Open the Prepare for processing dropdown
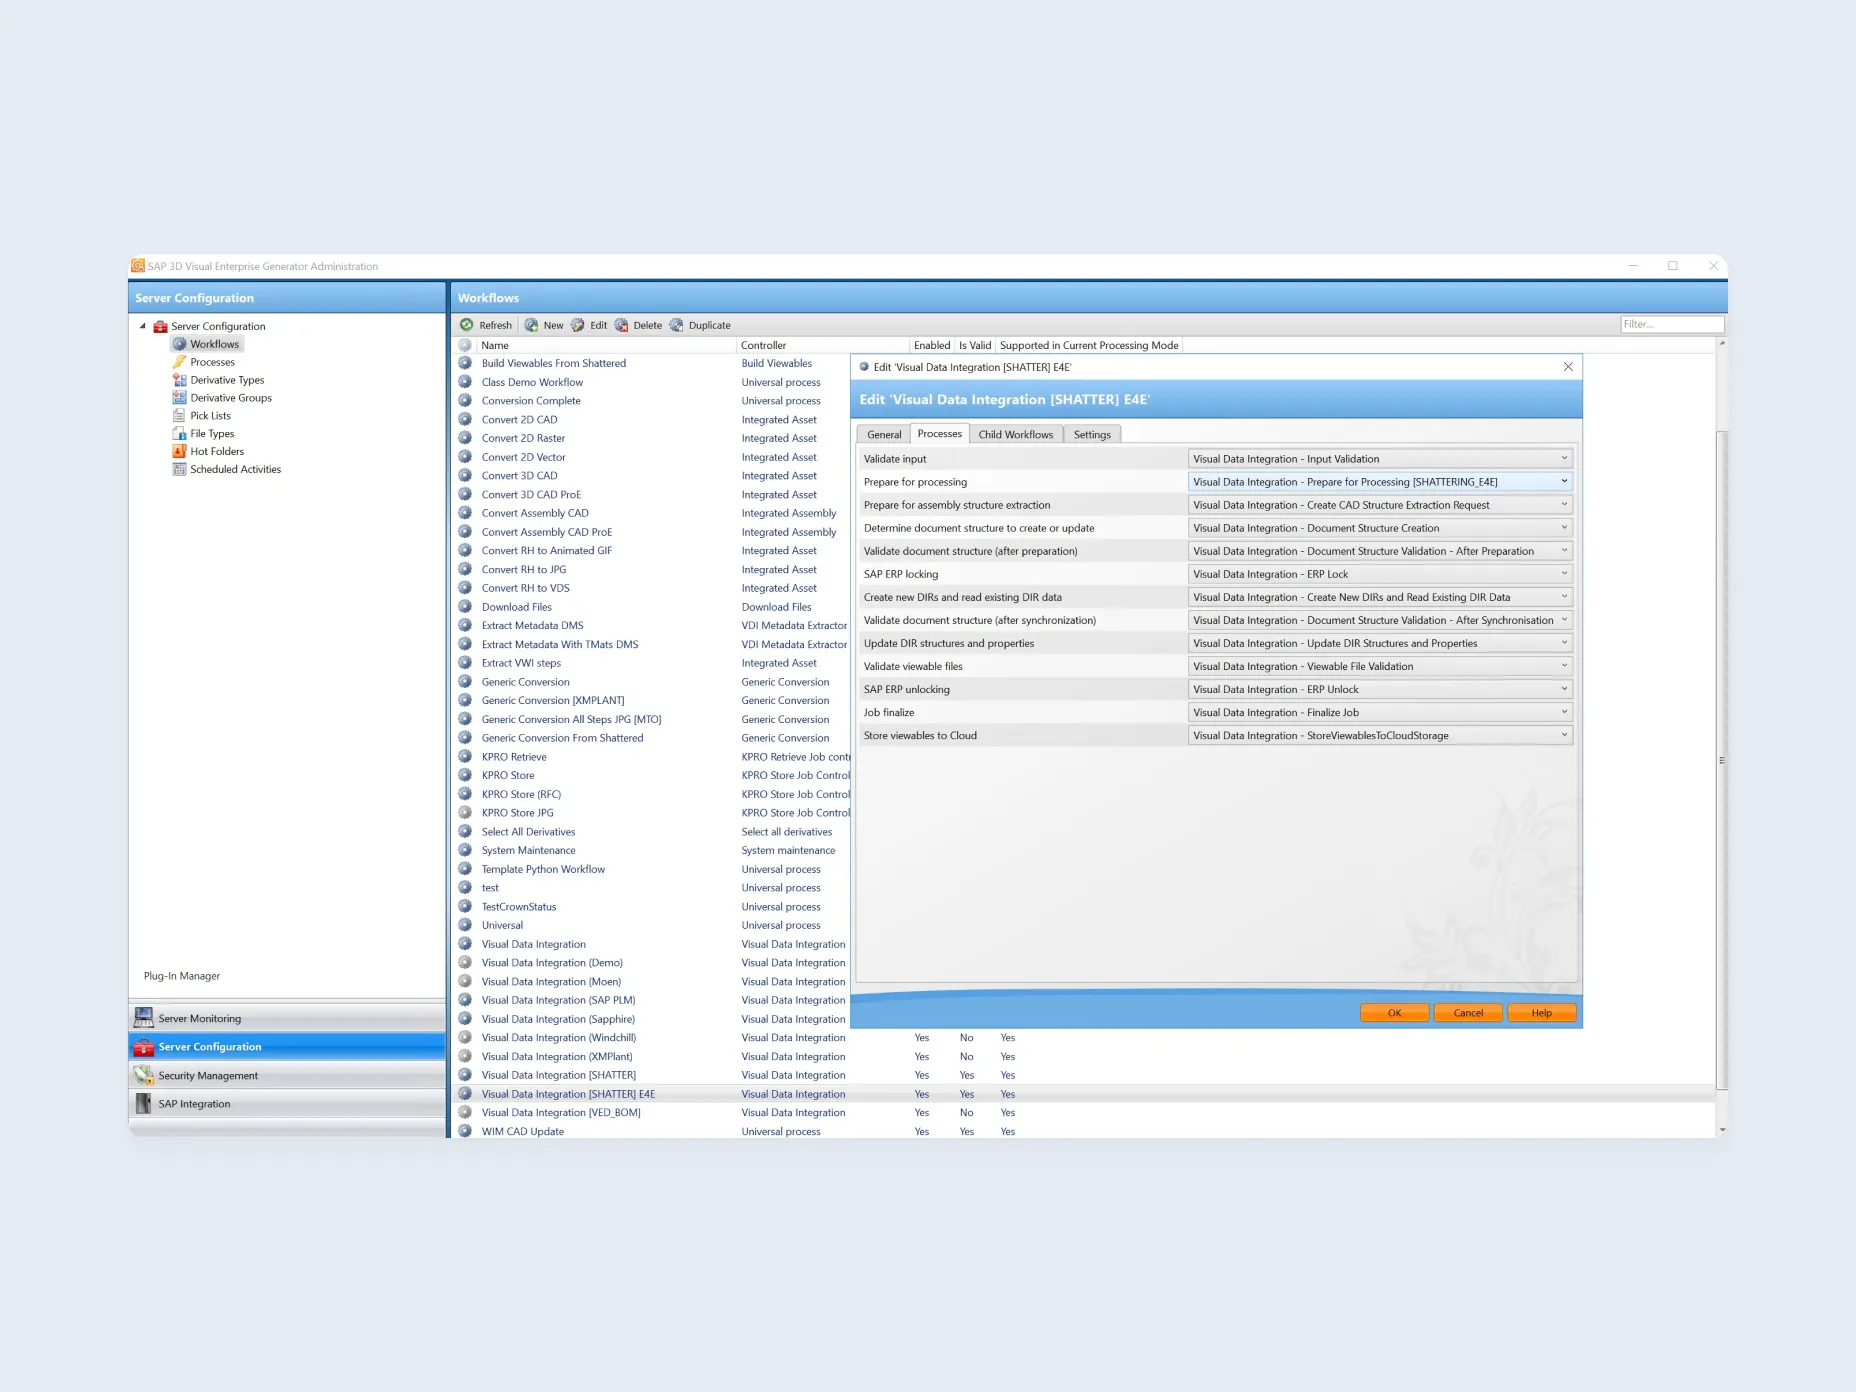The height and width of the screenshot is (1392, 1856). (1380, 482)
